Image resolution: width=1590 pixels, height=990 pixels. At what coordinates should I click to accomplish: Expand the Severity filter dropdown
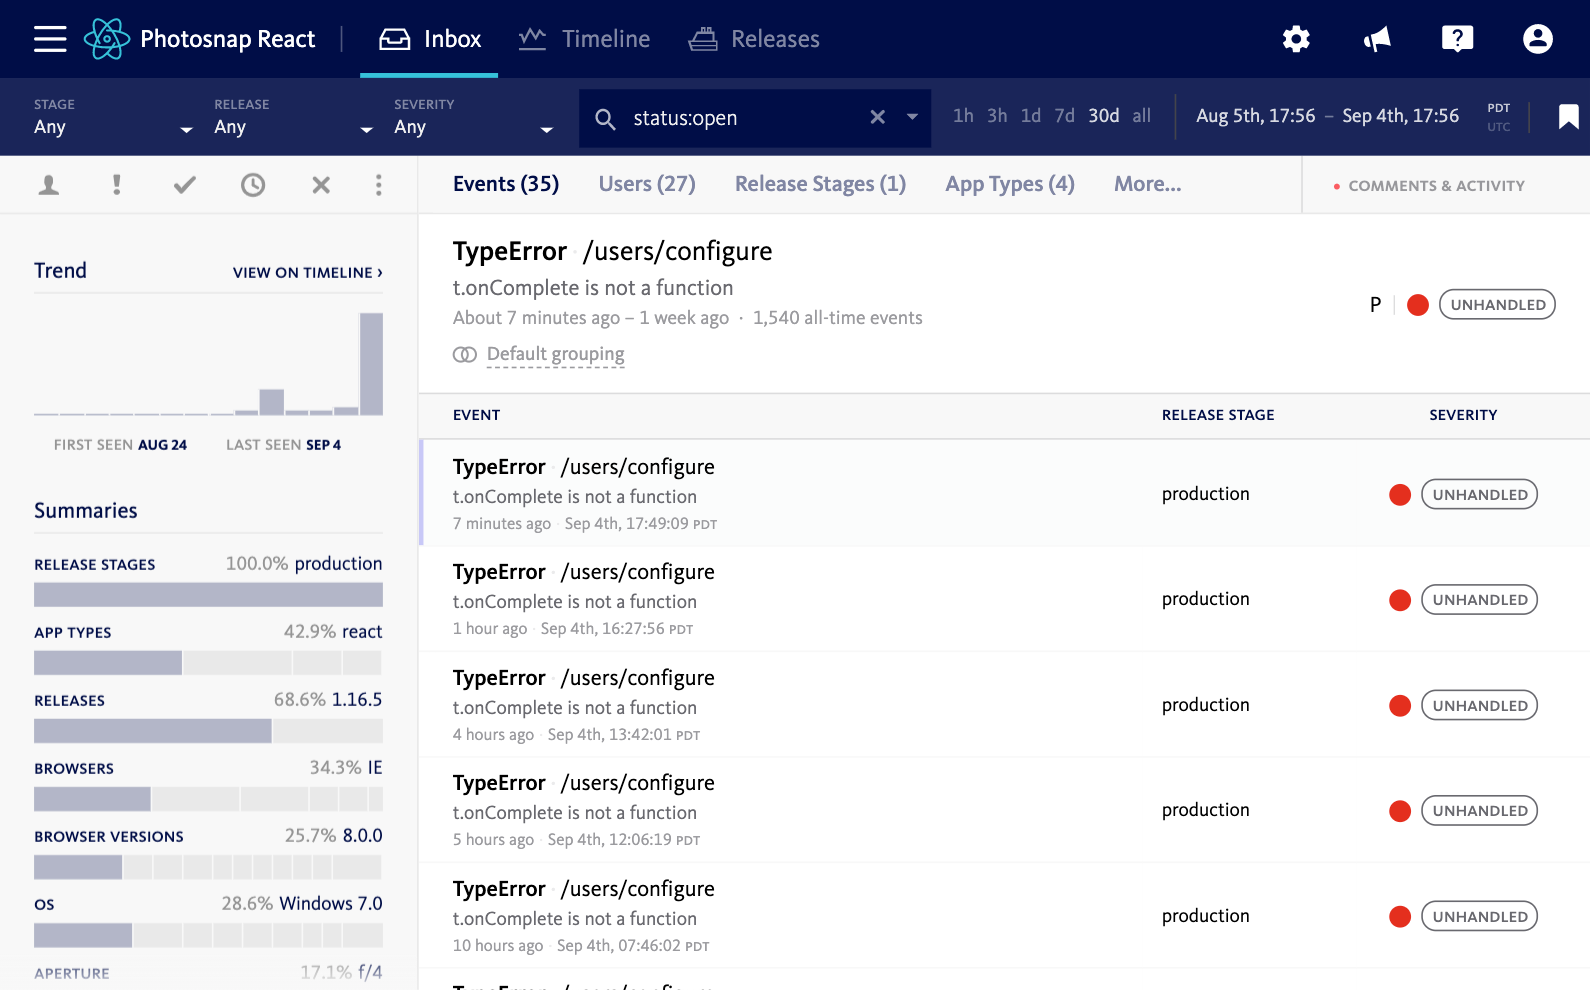pyautogui.click(x=473, y=117)
